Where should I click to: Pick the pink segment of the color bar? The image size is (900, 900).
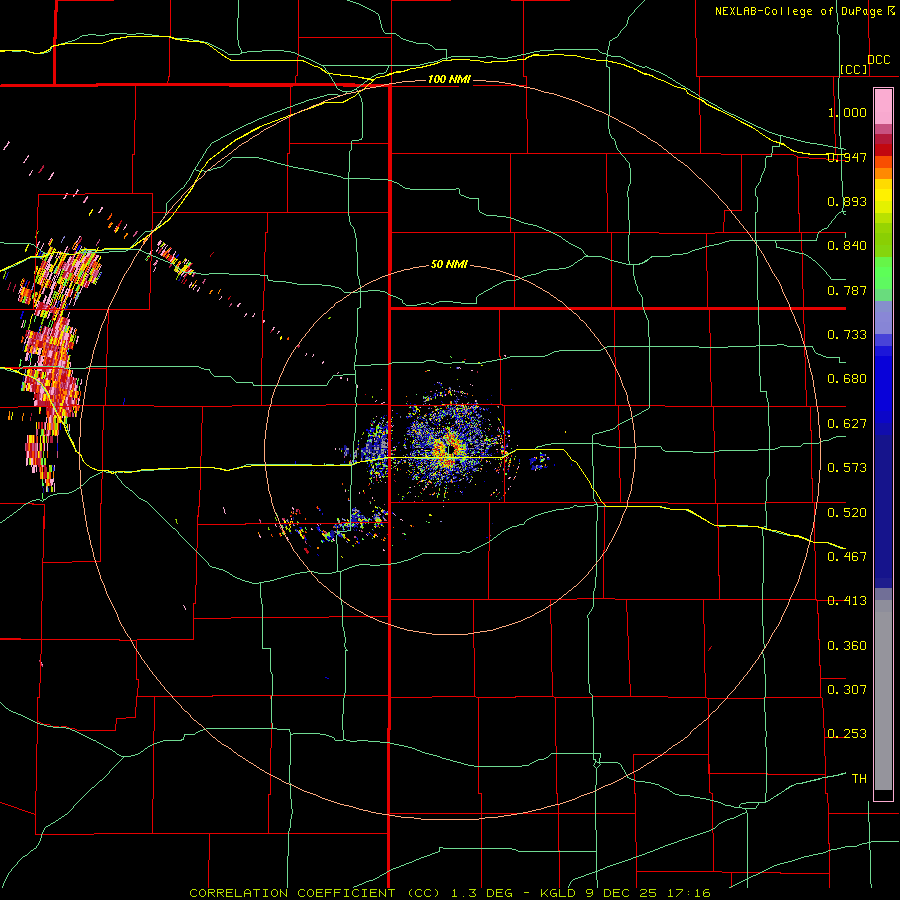pos(883,107)
